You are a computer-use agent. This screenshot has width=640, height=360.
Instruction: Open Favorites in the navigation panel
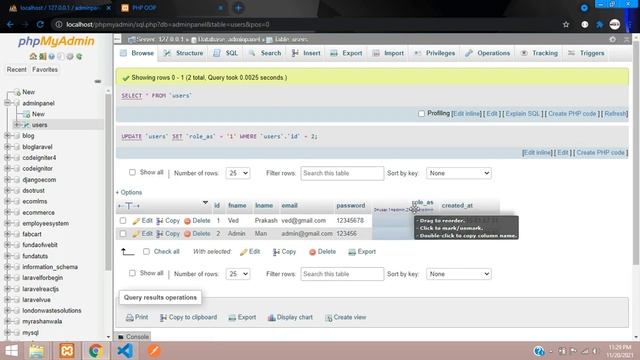pos(45,69)
